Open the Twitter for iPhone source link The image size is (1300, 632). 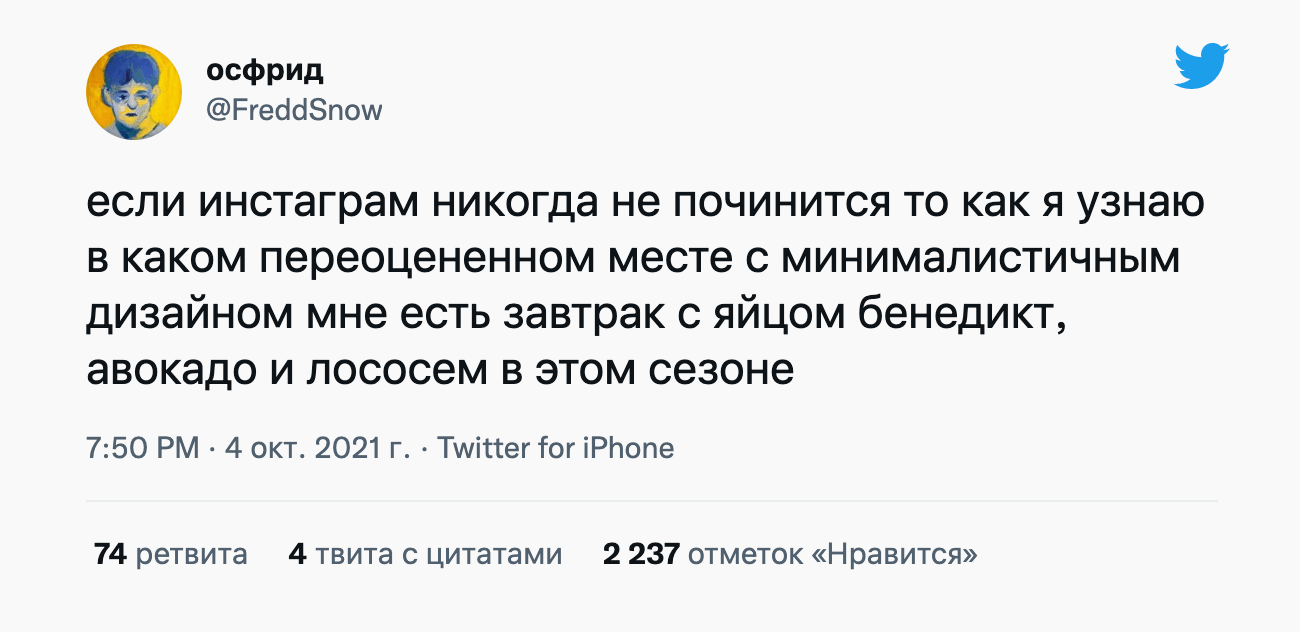(x=556, y=448)
